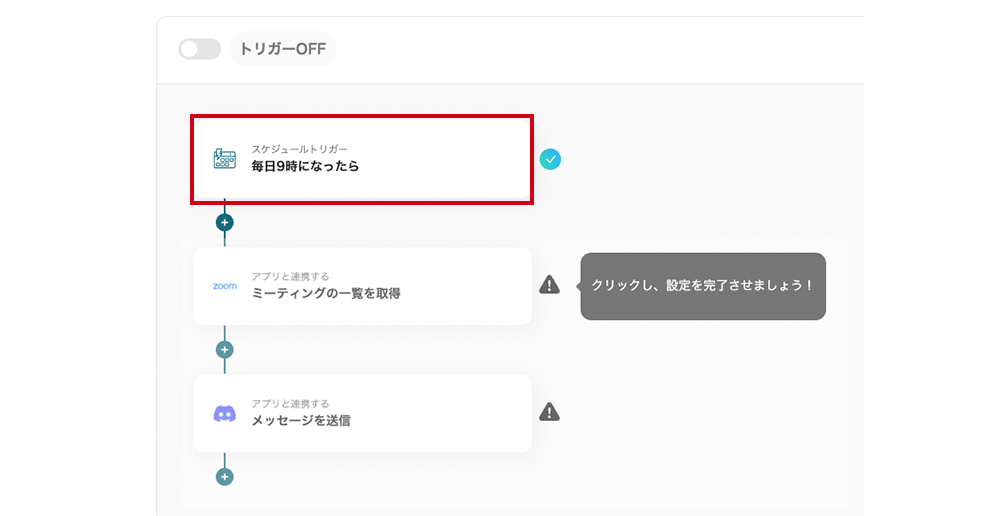Click the schedule trigger calendar icon
1000x516 pixels.
(224, 159)
